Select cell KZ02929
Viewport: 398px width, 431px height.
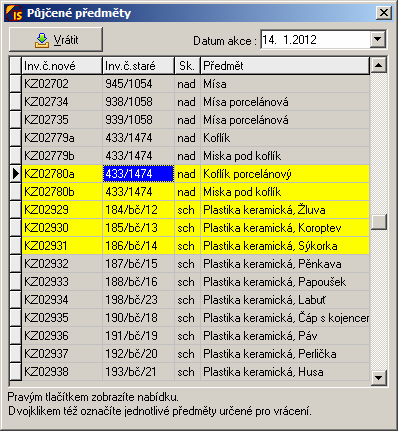pyautogui.click(x=62, y=210)
